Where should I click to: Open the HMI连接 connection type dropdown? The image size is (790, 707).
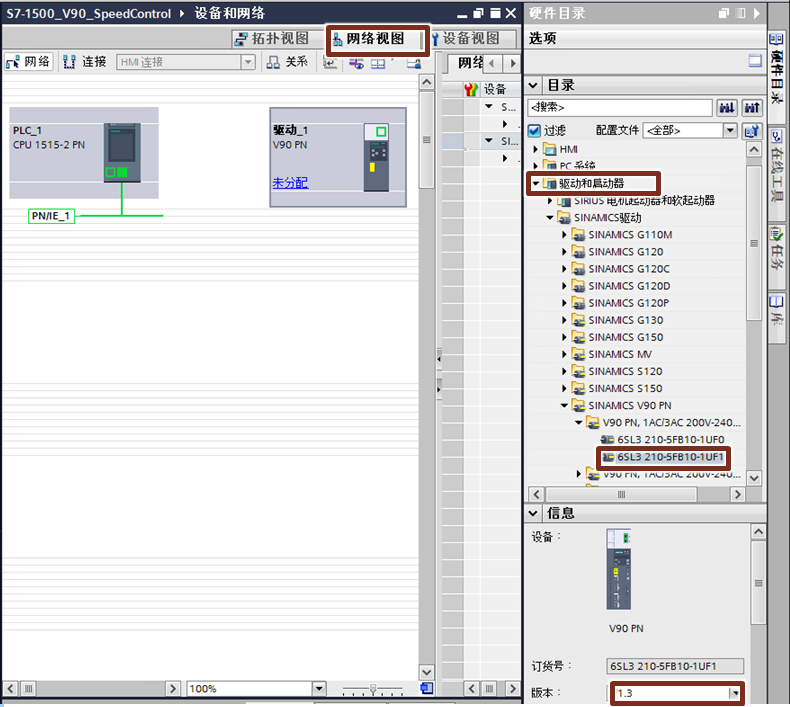click(x=247, y=62)
